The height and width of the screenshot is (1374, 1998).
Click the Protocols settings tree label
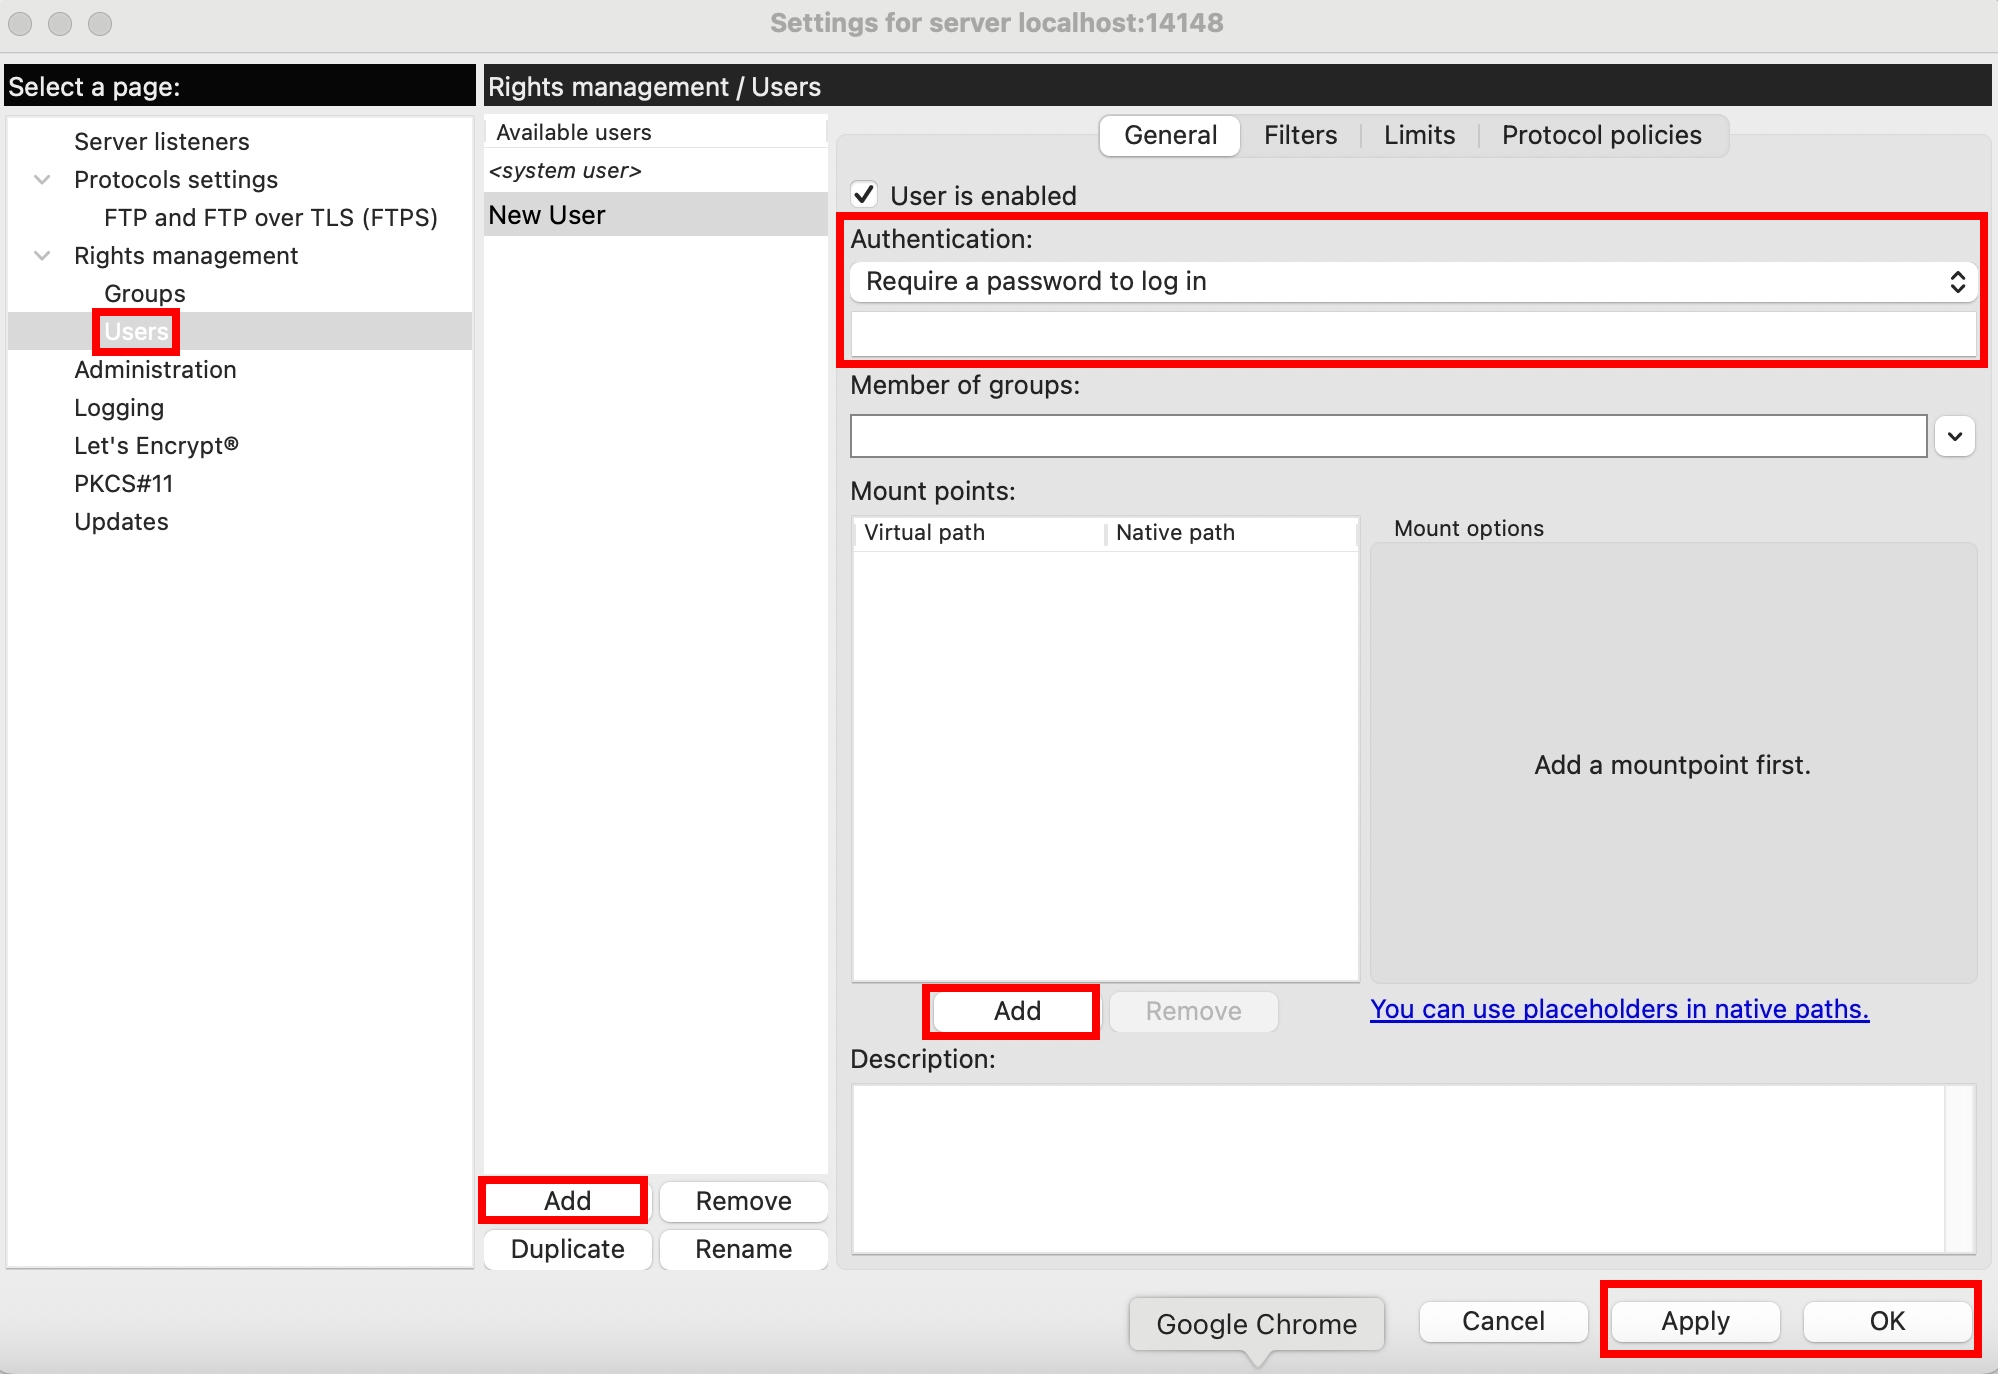[x=176, y=180]
